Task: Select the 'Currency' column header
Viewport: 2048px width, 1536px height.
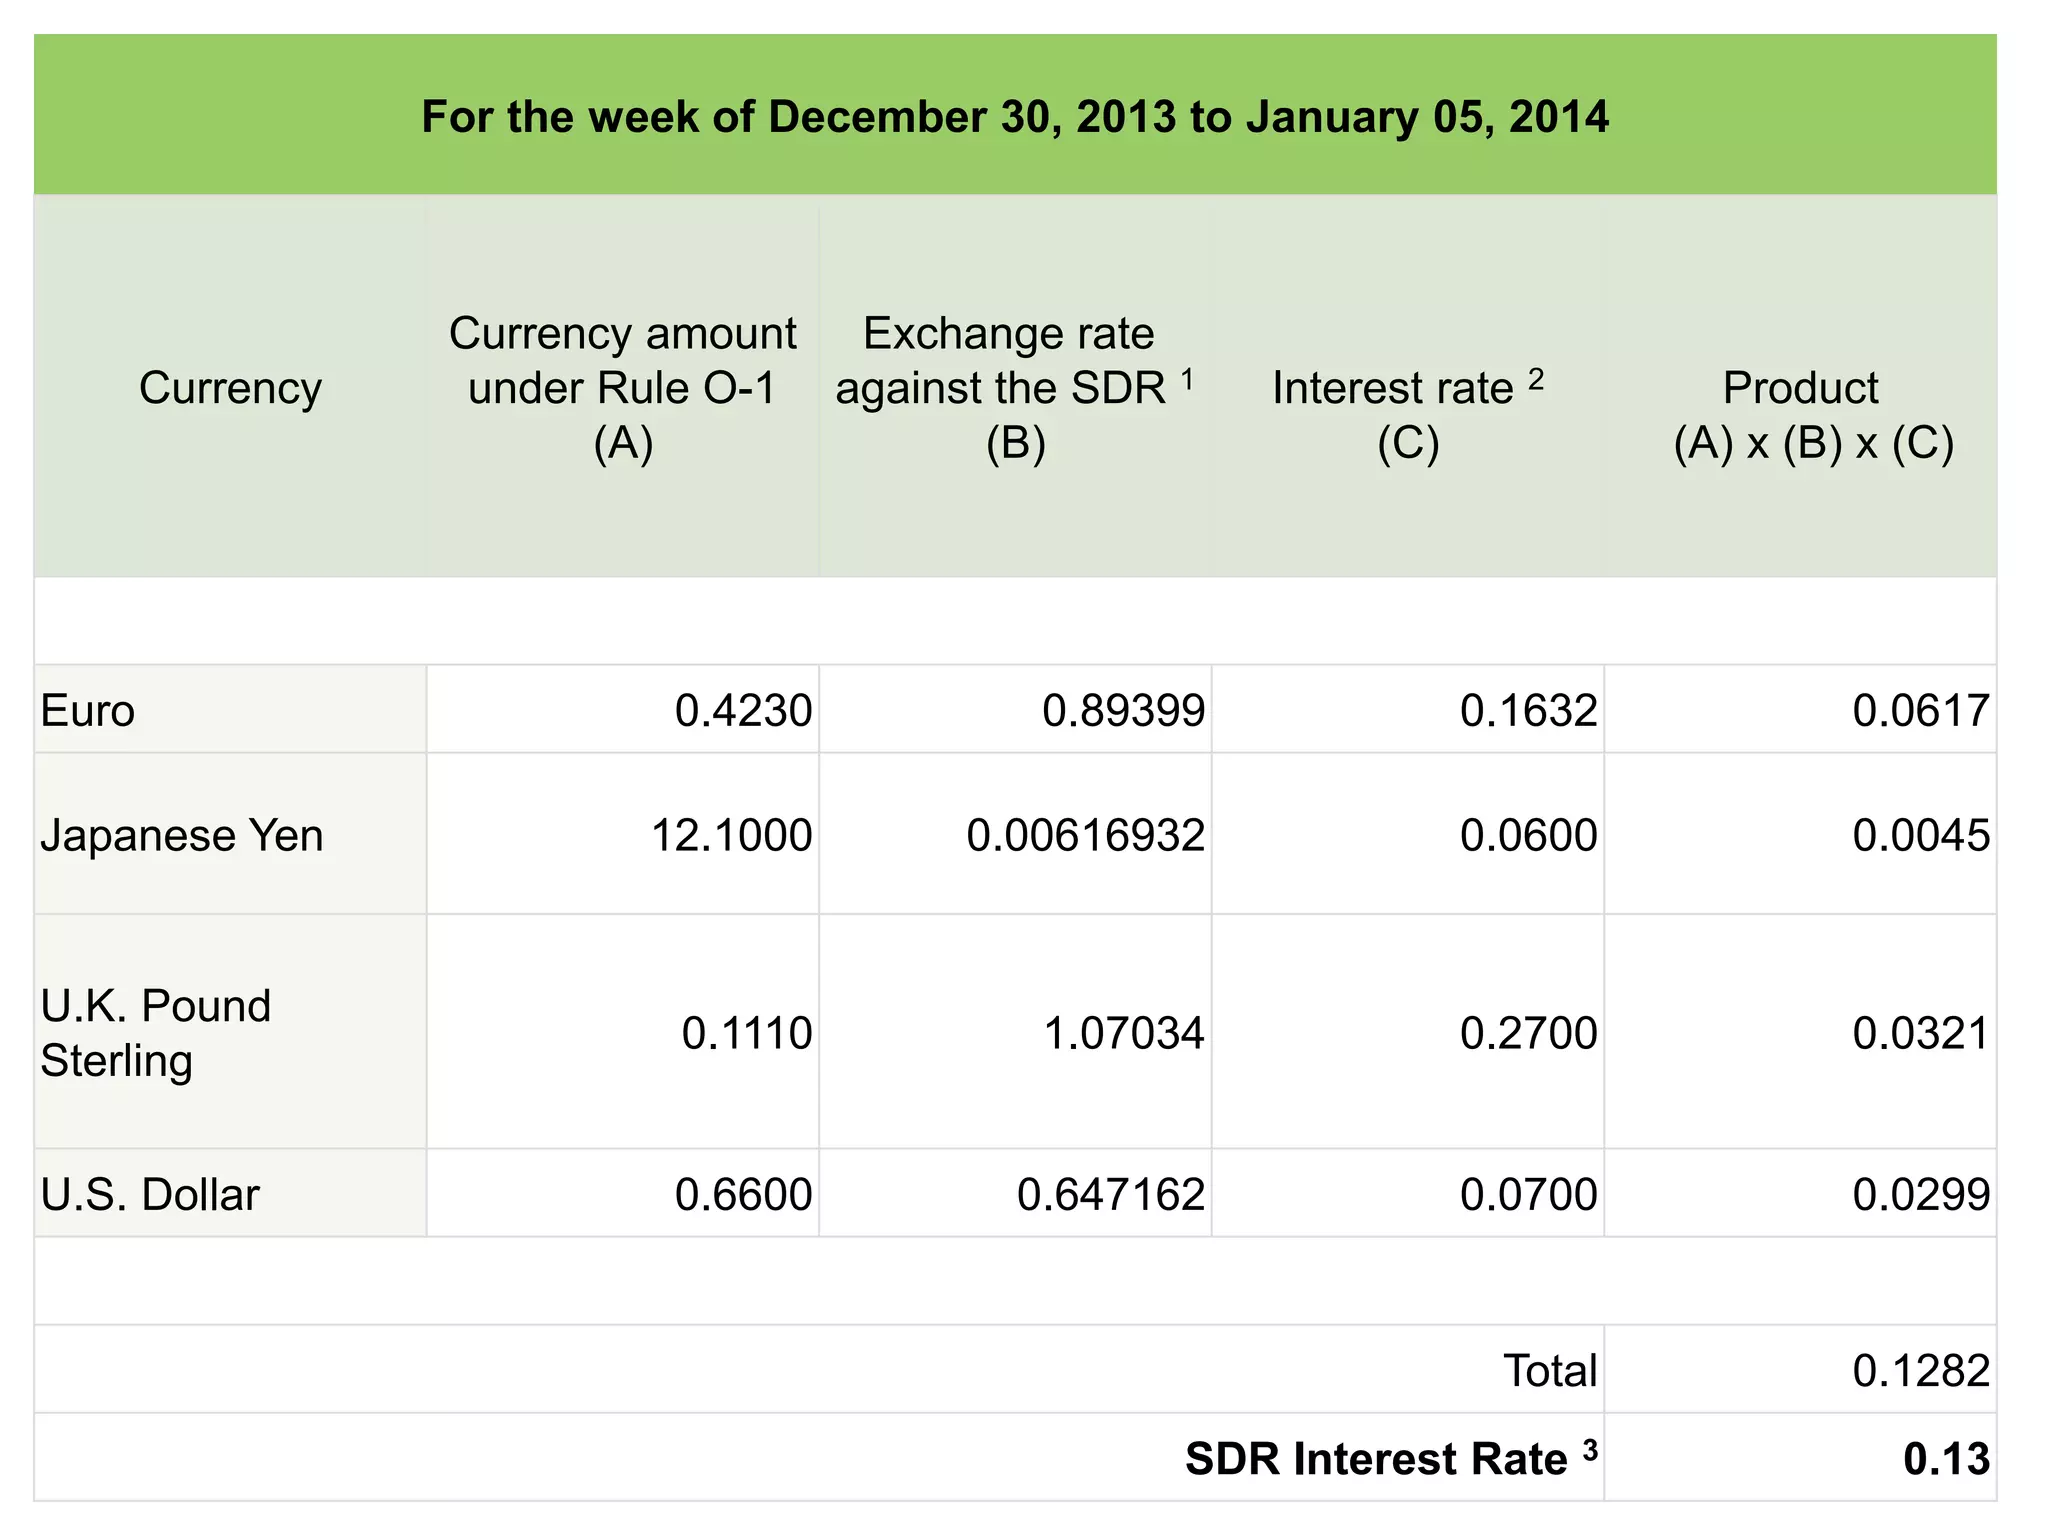Action: point(230,388)
